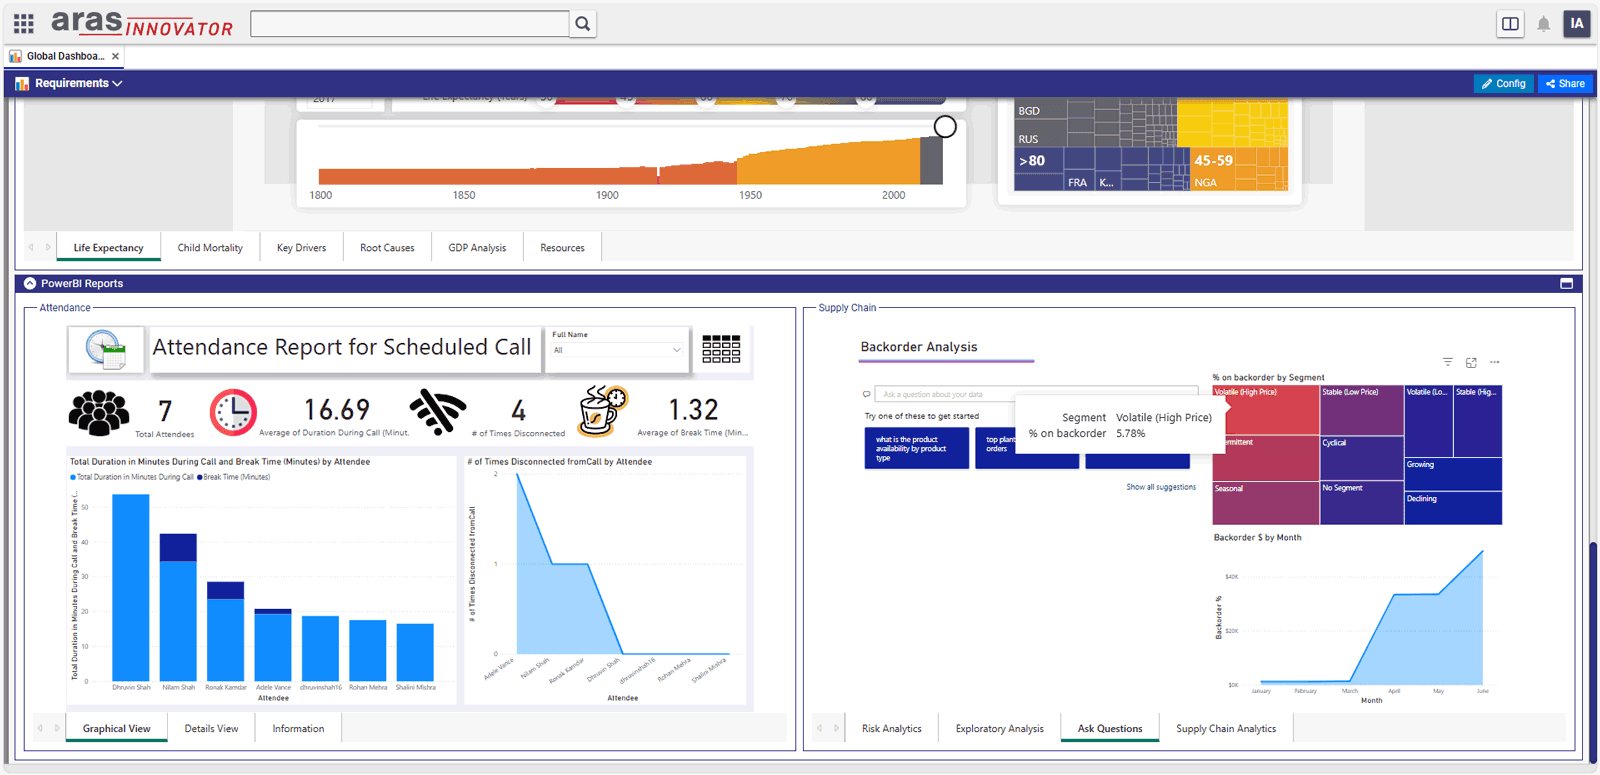Open the Requirements dropdown menu

[x=79, y=84]
